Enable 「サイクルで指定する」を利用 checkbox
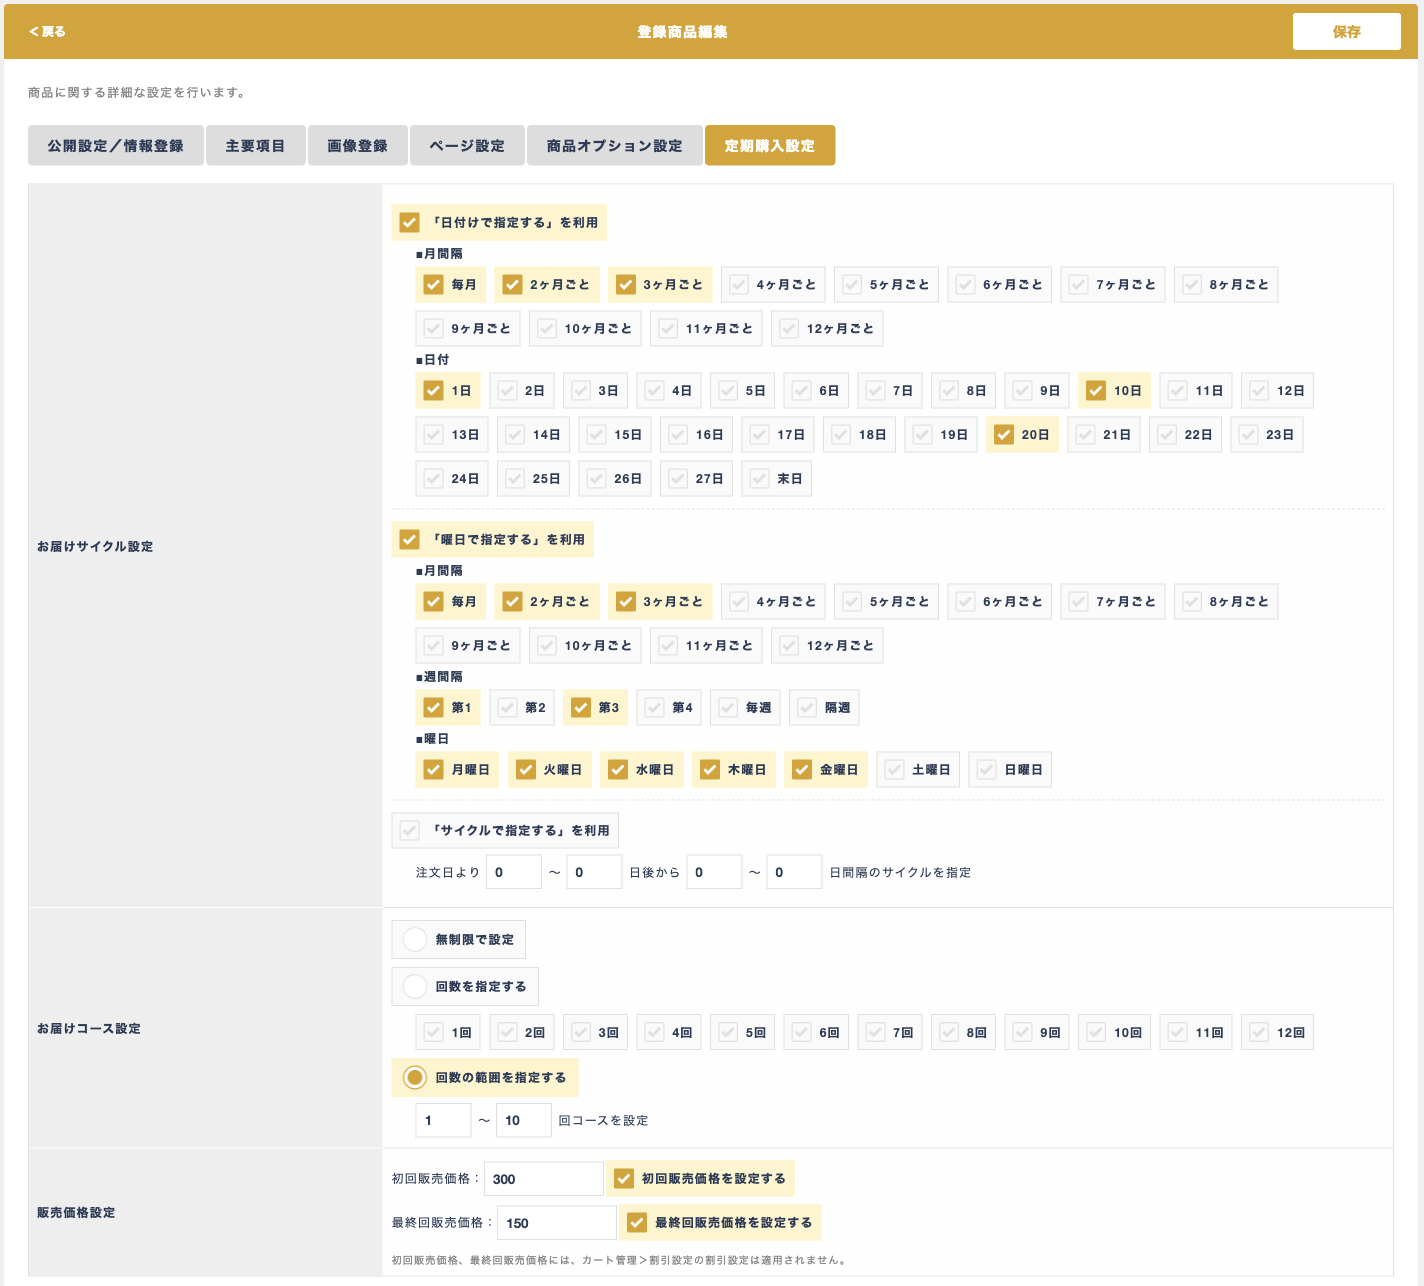This screenshot has width=1424, height=1286. click(x=410, y=831)
